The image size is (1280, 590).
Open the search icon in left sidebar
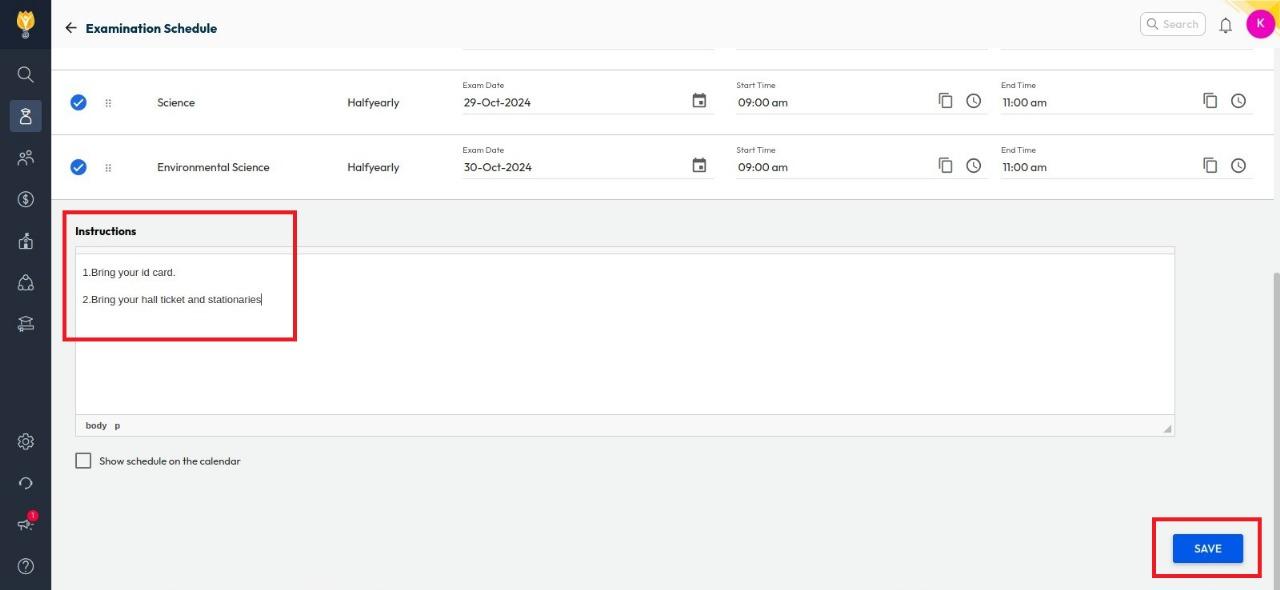26,74
